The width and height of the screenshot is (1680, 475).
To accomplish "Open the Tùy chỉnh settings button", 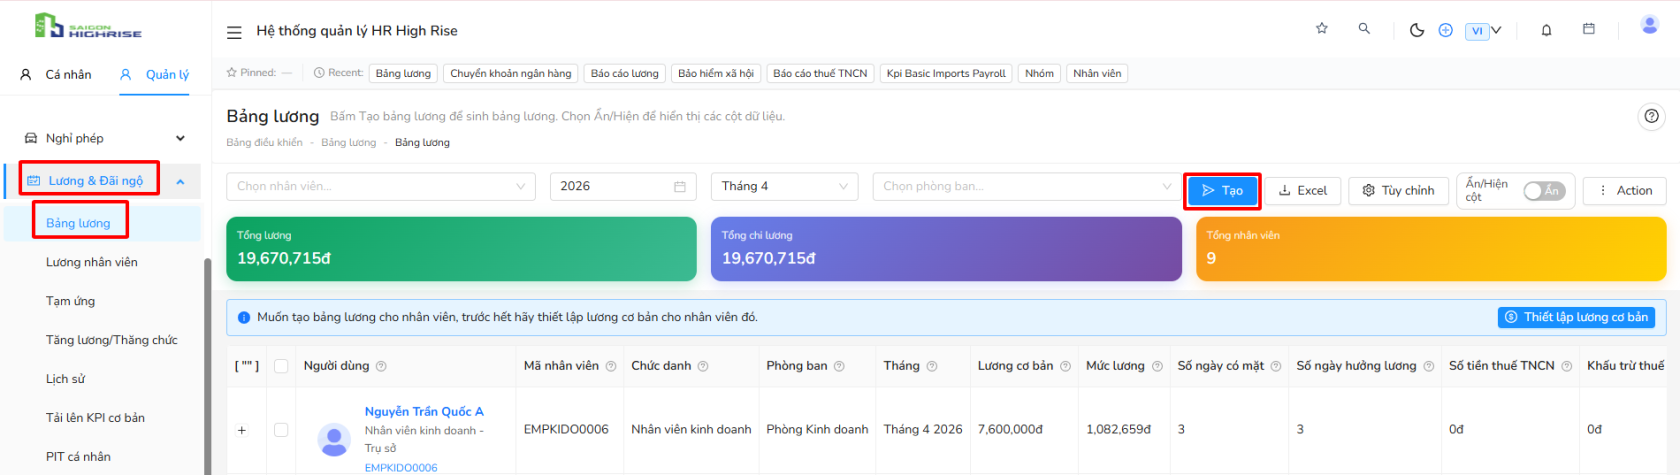I will point(1399,191).
